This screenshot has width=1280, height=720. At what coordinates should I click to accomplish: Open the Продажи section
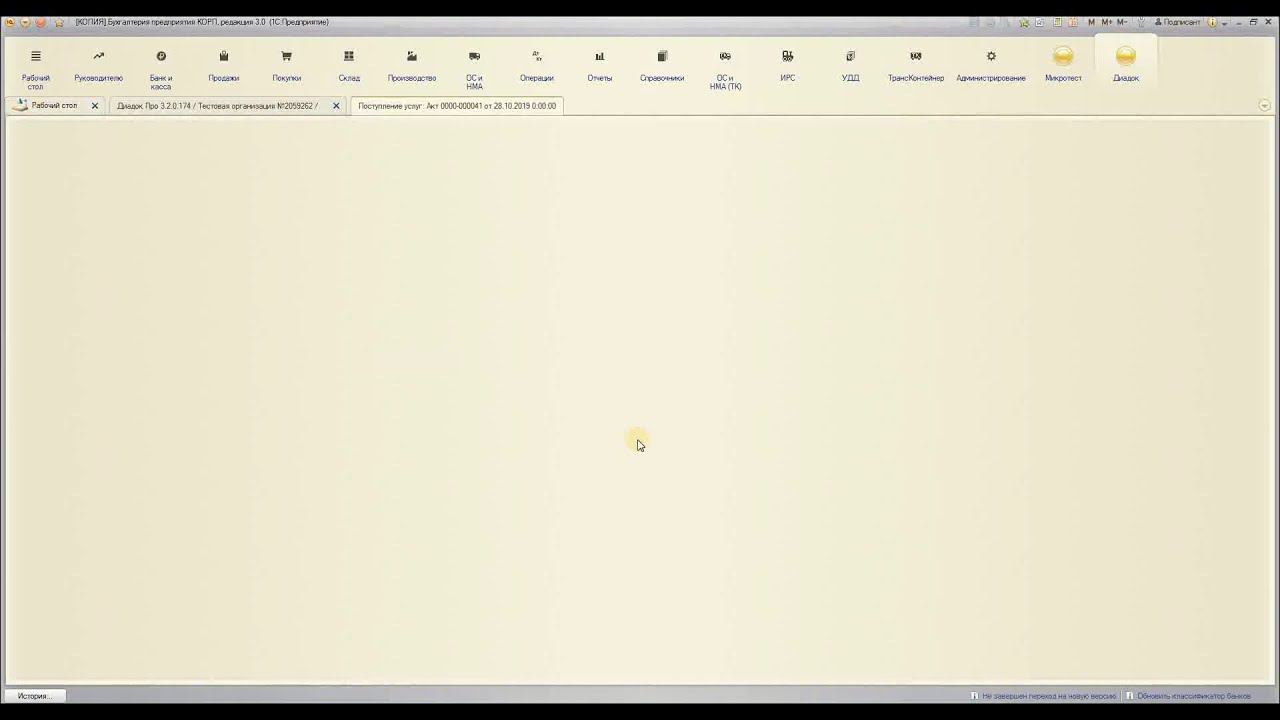pyautogui.click(x=224, y=66)
